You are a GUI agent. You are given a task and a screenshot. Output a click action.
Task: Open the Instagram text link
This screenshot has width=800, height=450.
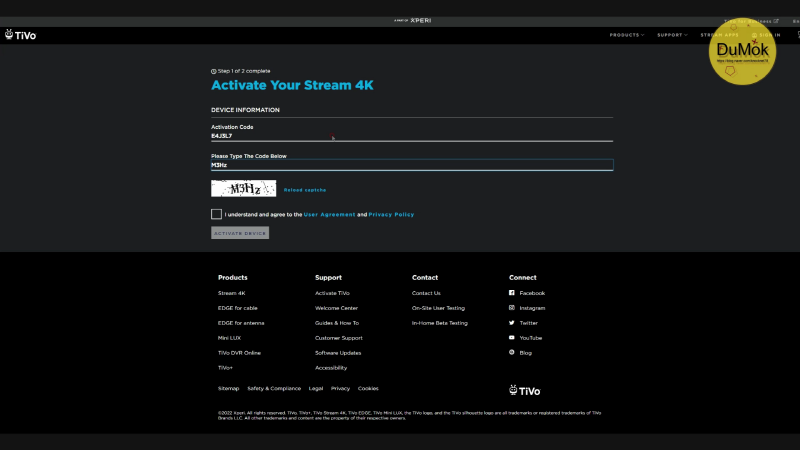[x=532, y=308]
